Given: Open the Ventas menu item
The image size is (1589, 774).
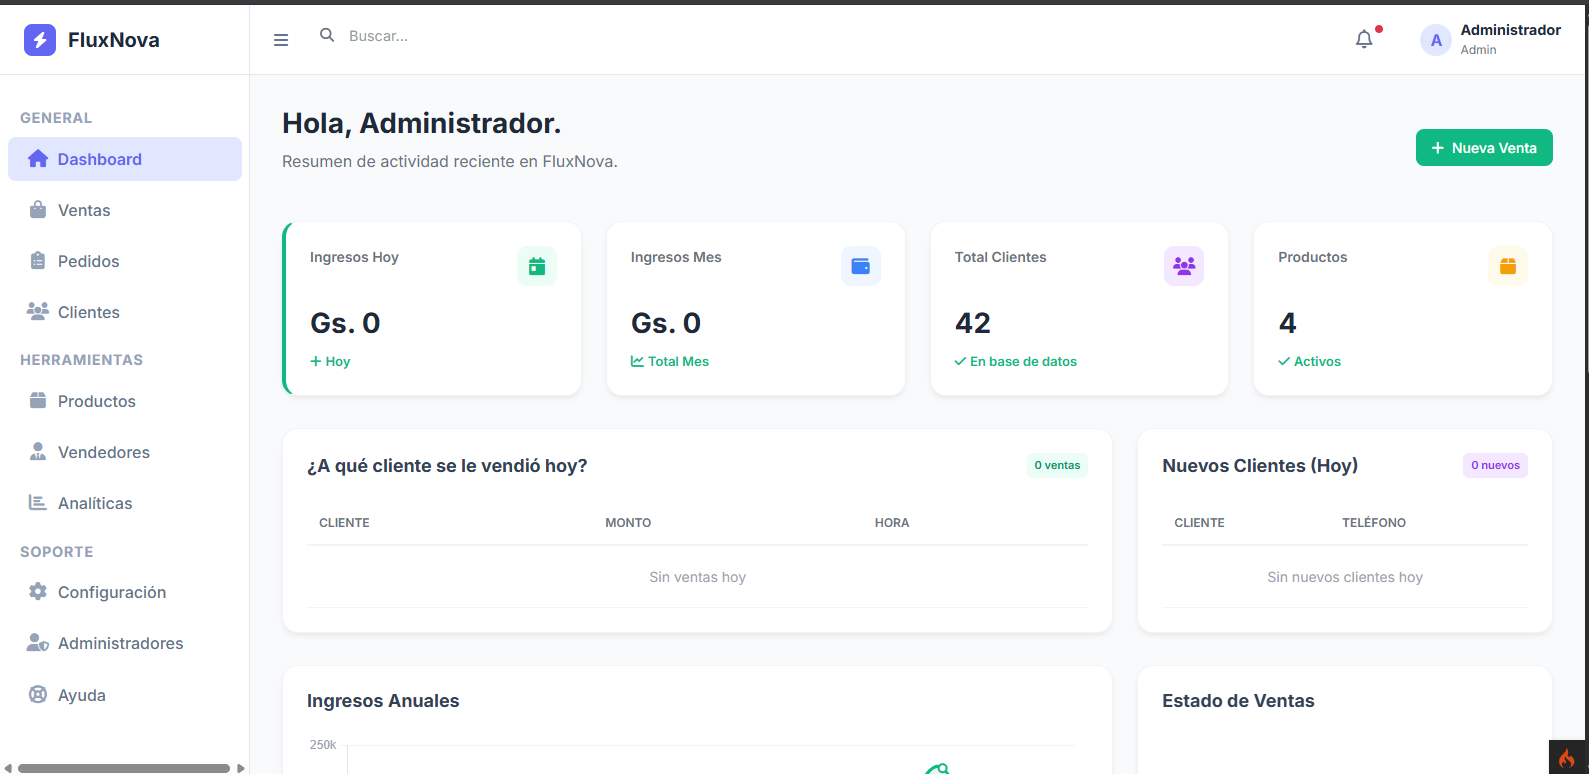Looking at the screenshot, I should [x=84, y=210].
